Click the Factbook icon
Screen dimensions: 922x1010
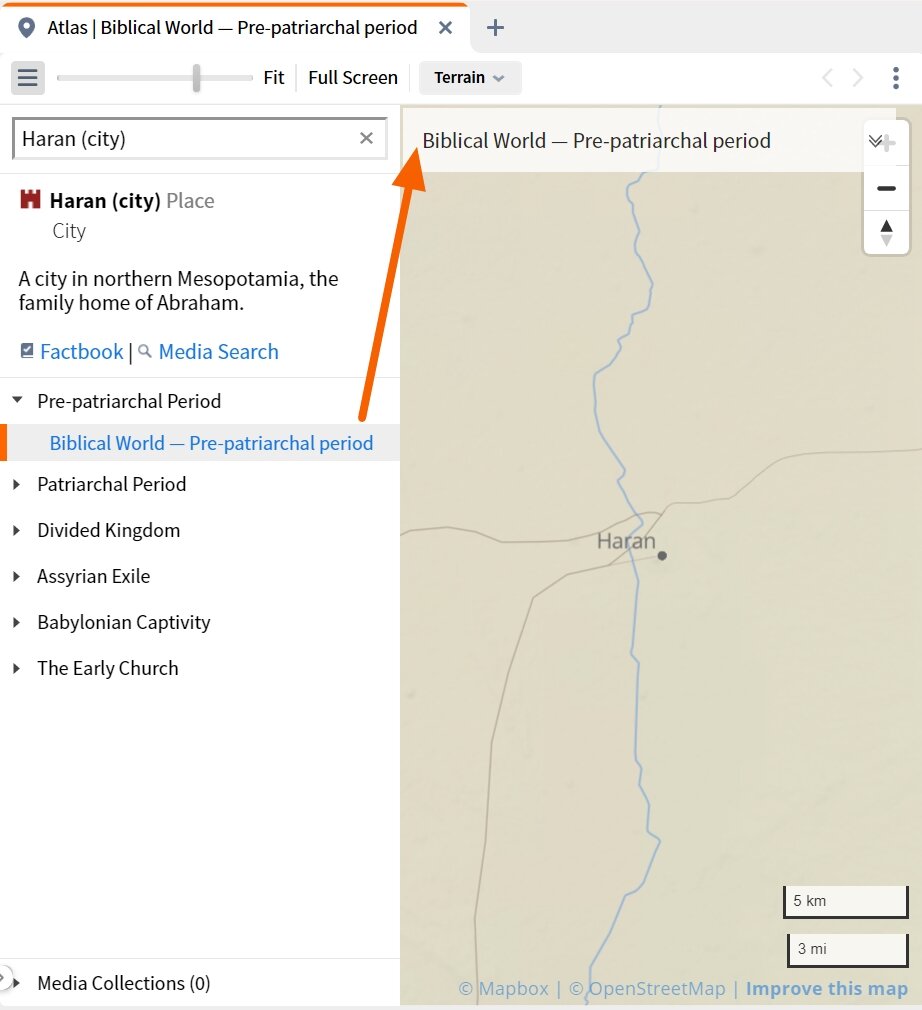[29, 351]
